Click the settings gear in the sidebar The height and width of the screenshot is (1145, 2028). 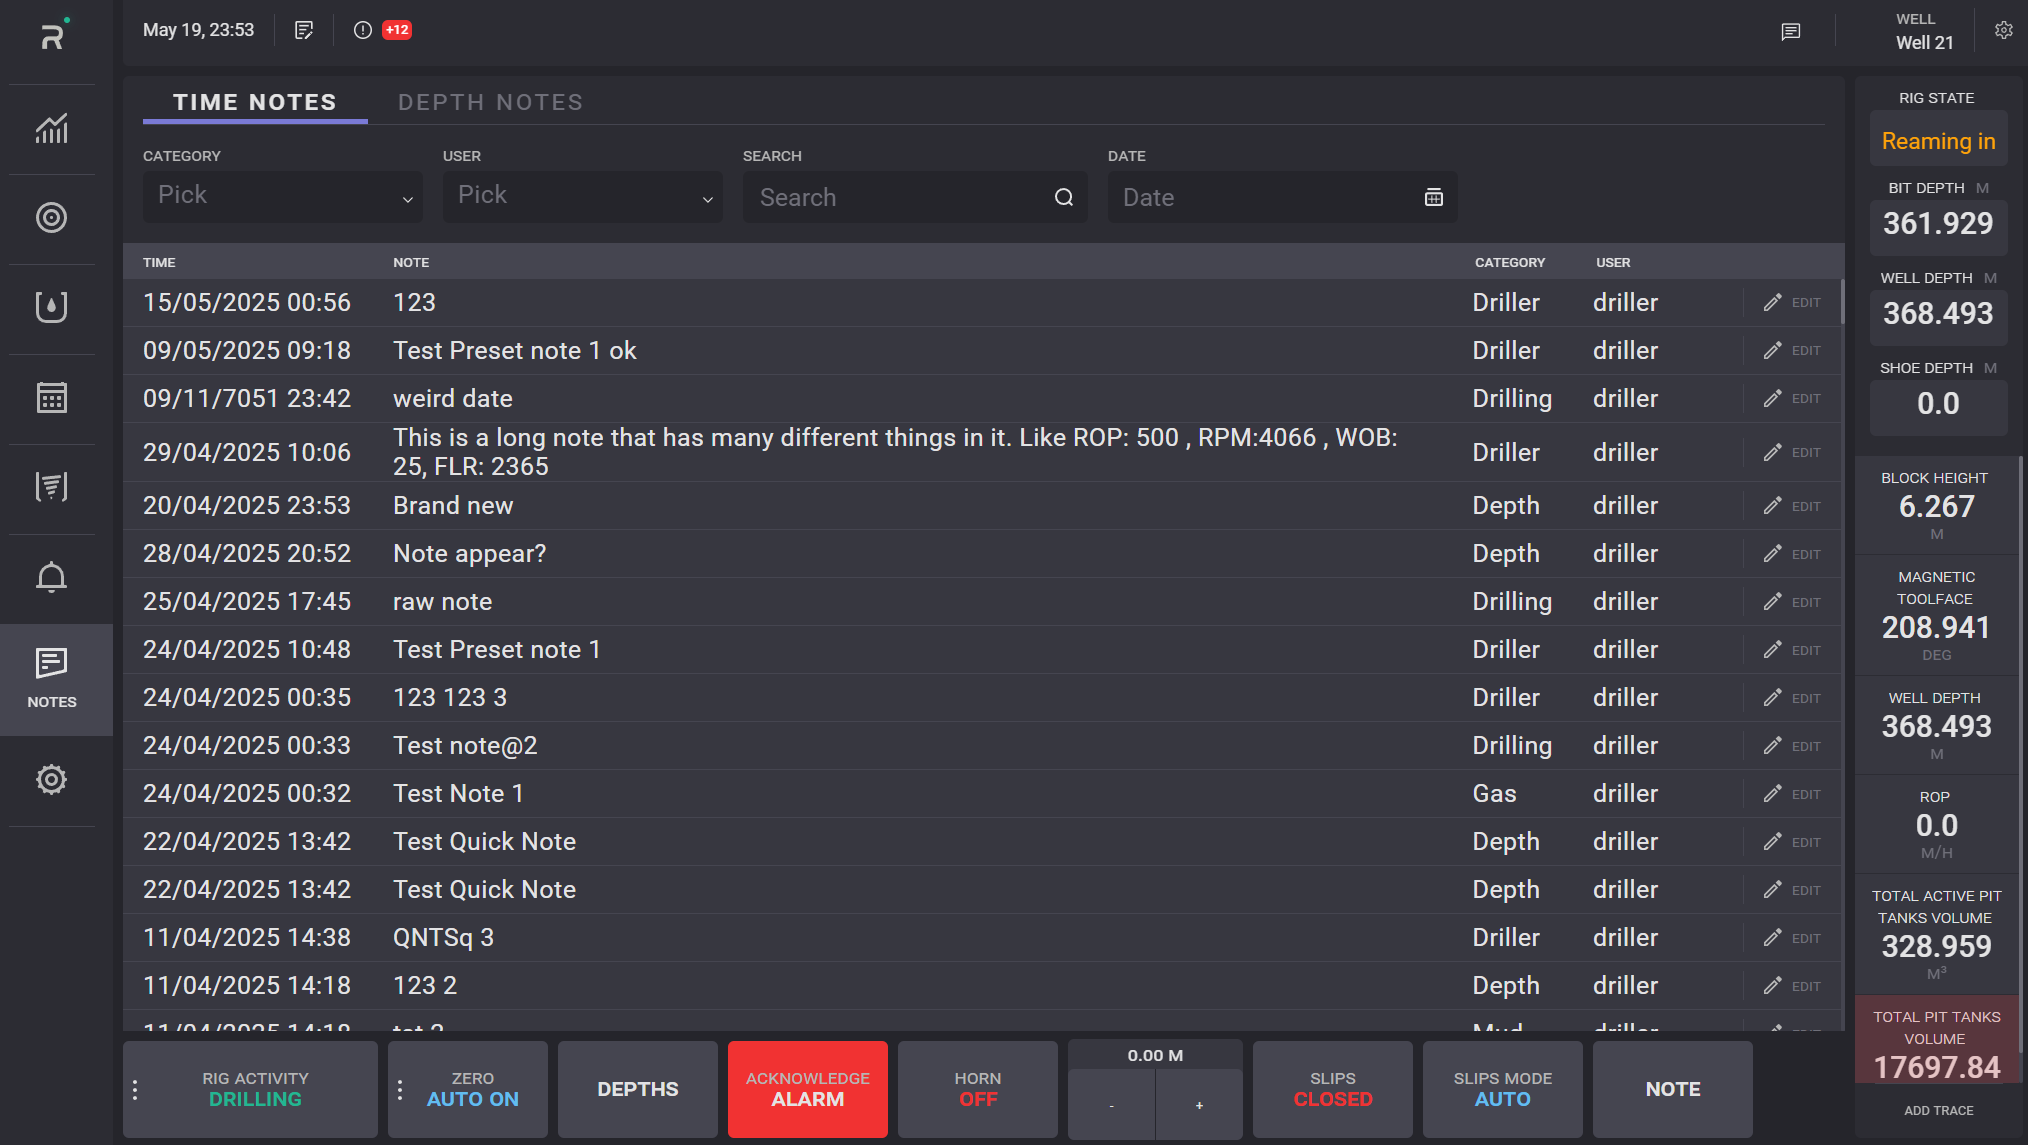52,780
